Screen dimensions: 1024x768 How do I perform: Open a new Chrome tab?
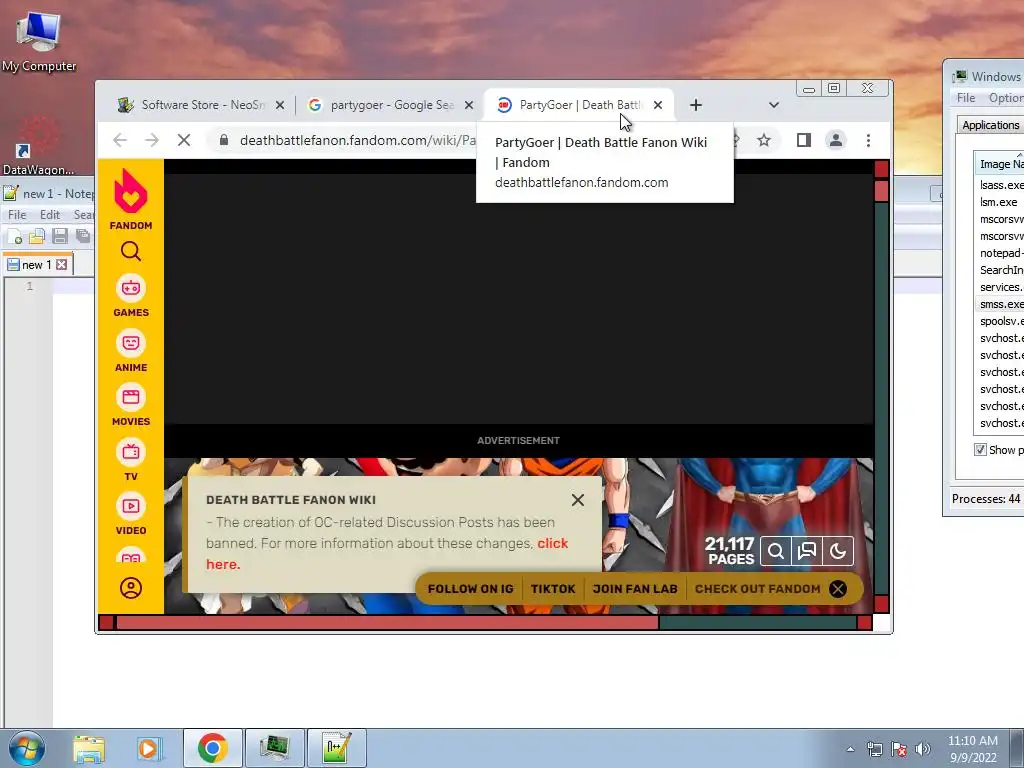coord(696,105)
